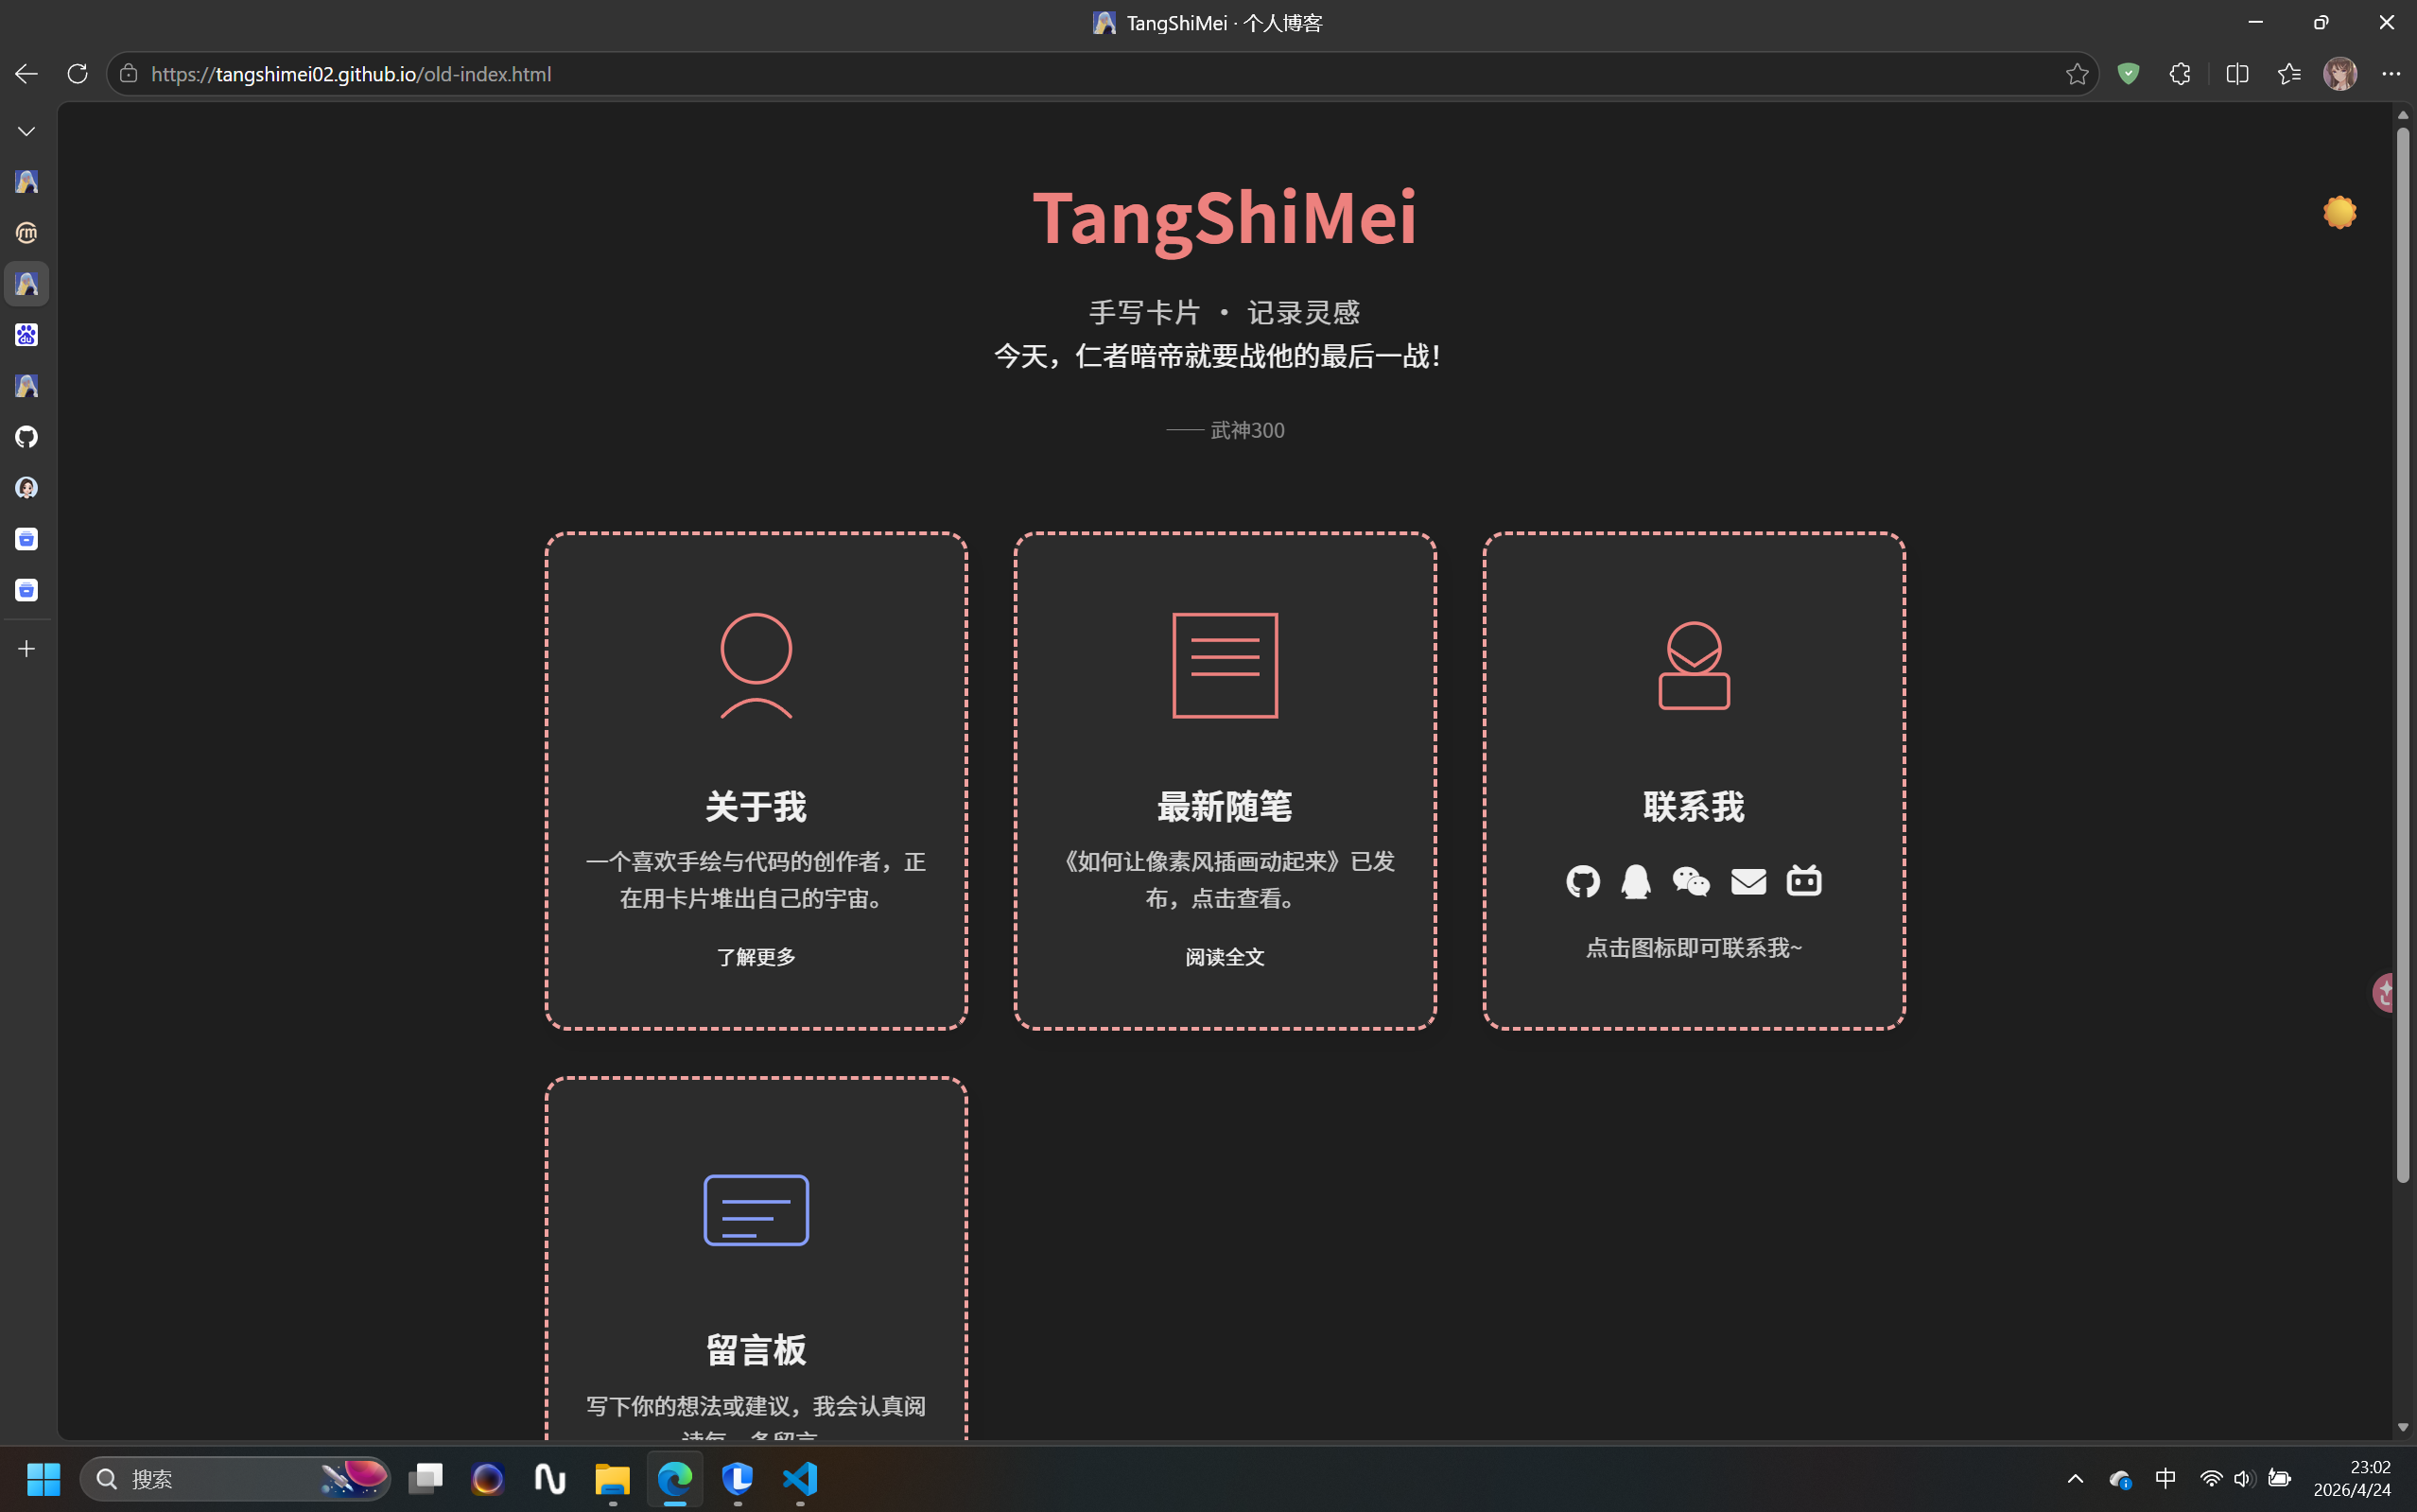Image resolution: width=2417 pixels, height=1512 pixels.
Task: Open the email envelope contact icon
Action: coord(1748,881)
